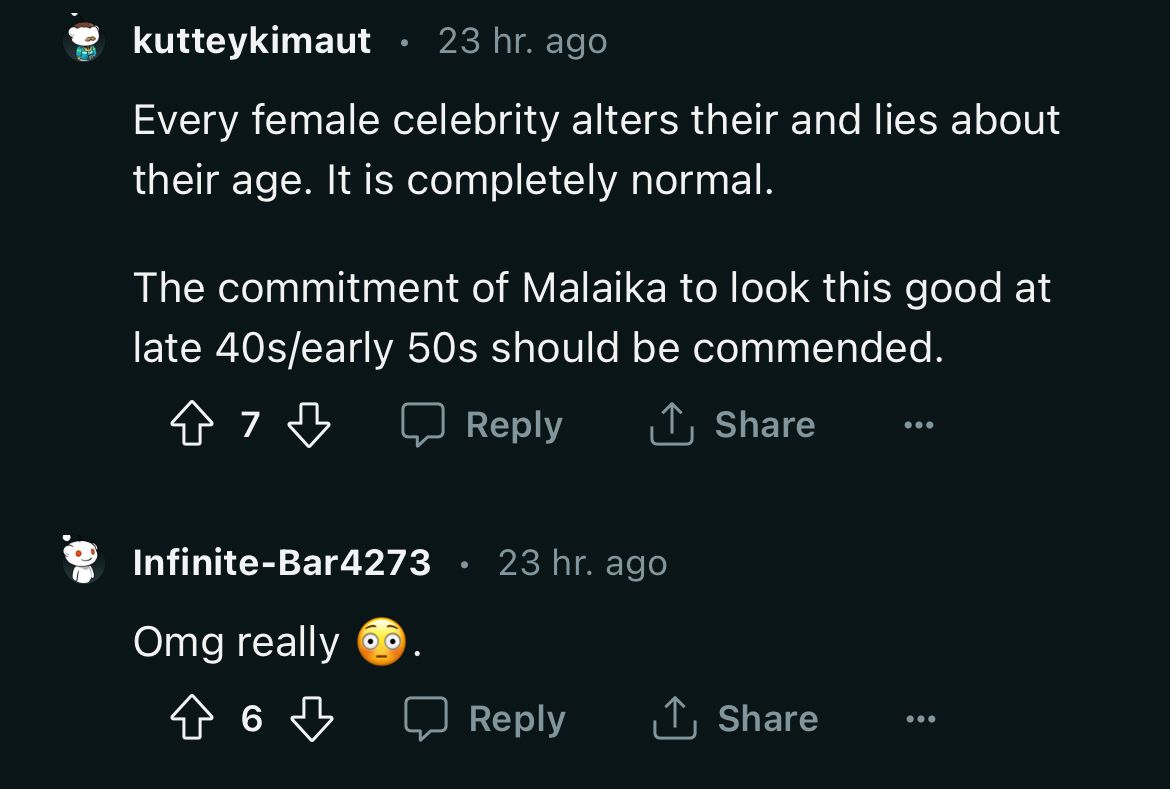The image size is (1170, 789).
Task: Open more options on Infinite-Bar4273's comment
Action: [x=920, y=719]
